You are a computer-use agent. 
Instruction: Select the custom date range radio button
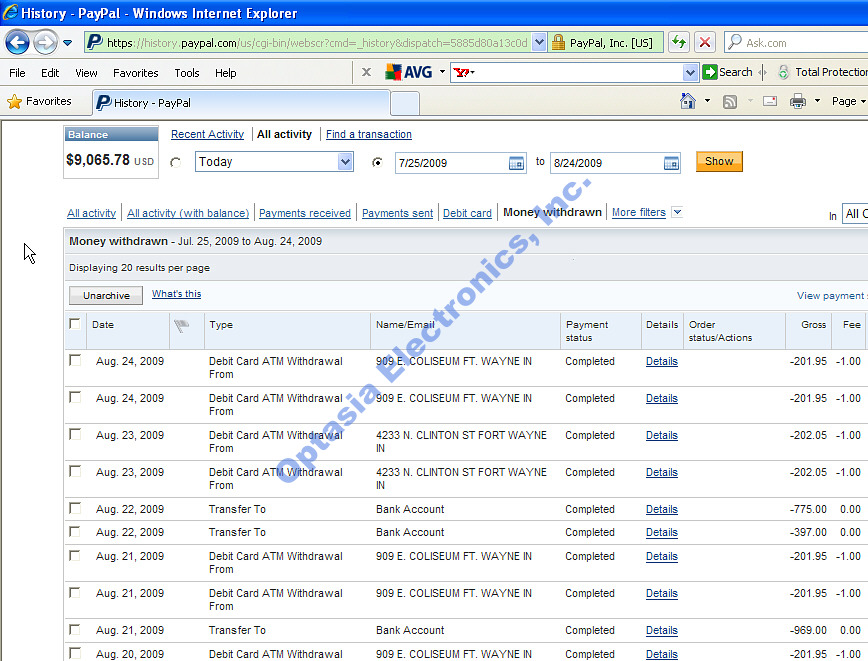coord(377,162)
